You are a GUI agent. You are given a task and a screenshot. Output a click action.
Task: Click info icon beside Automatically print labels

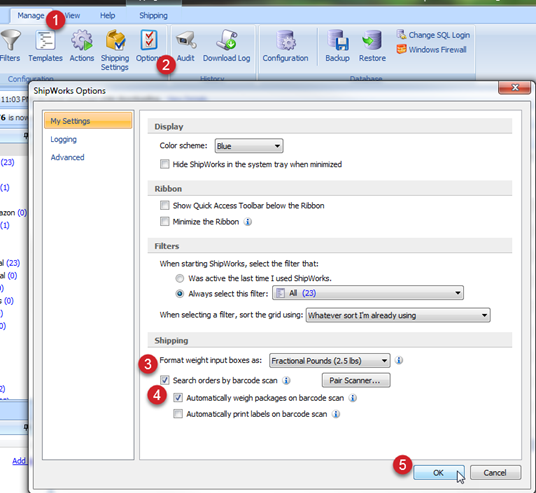[336, 414]
